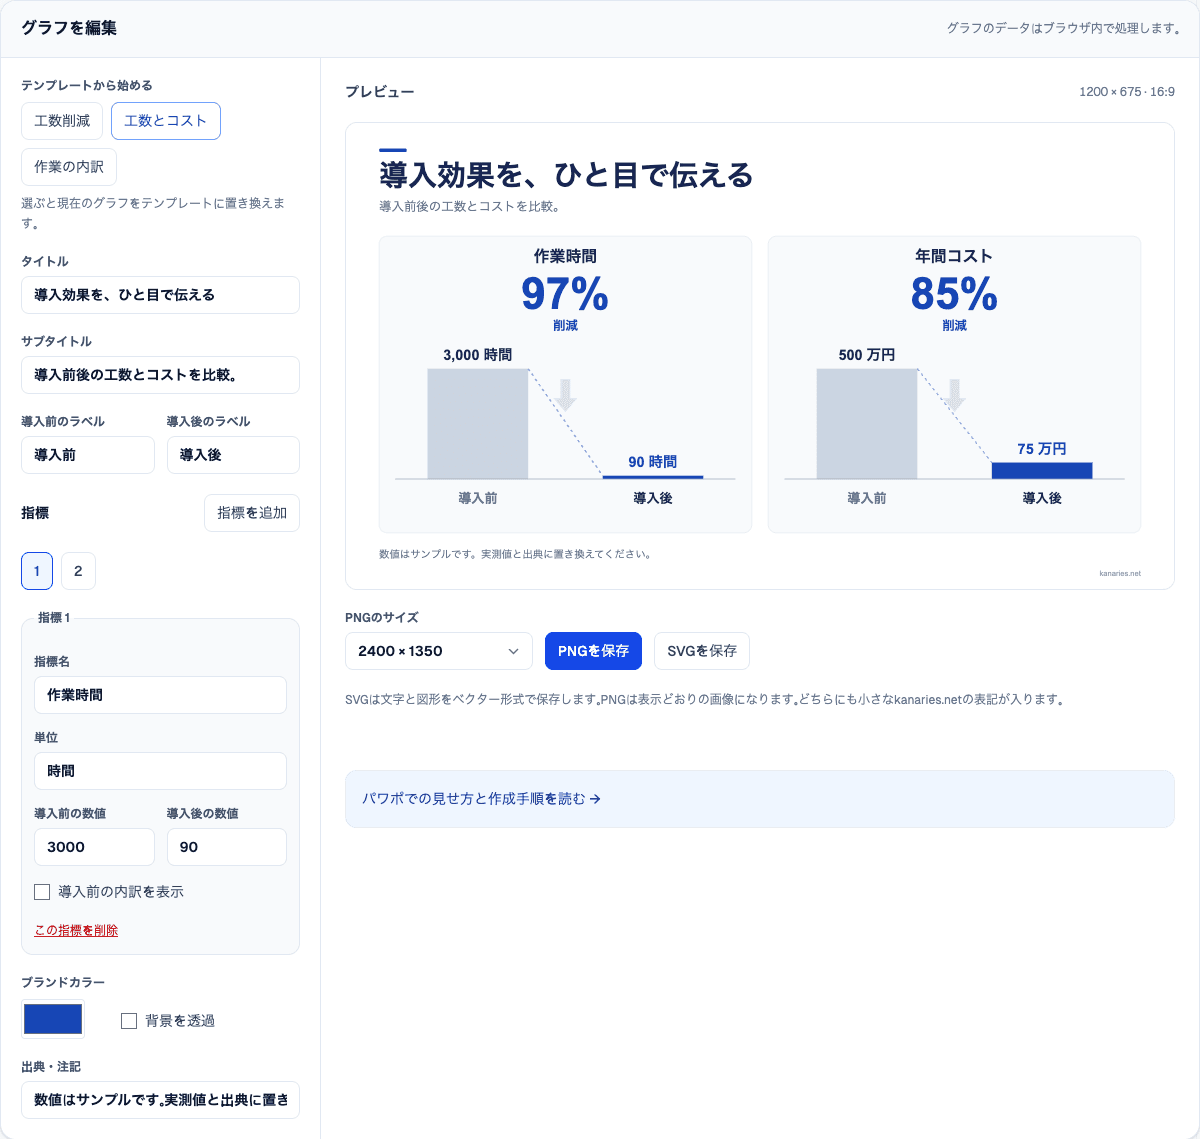The image size is (1200, 1141).
Task: Click the 指標を追加 button
Action: pyautogui.click(x=252, y=513)
